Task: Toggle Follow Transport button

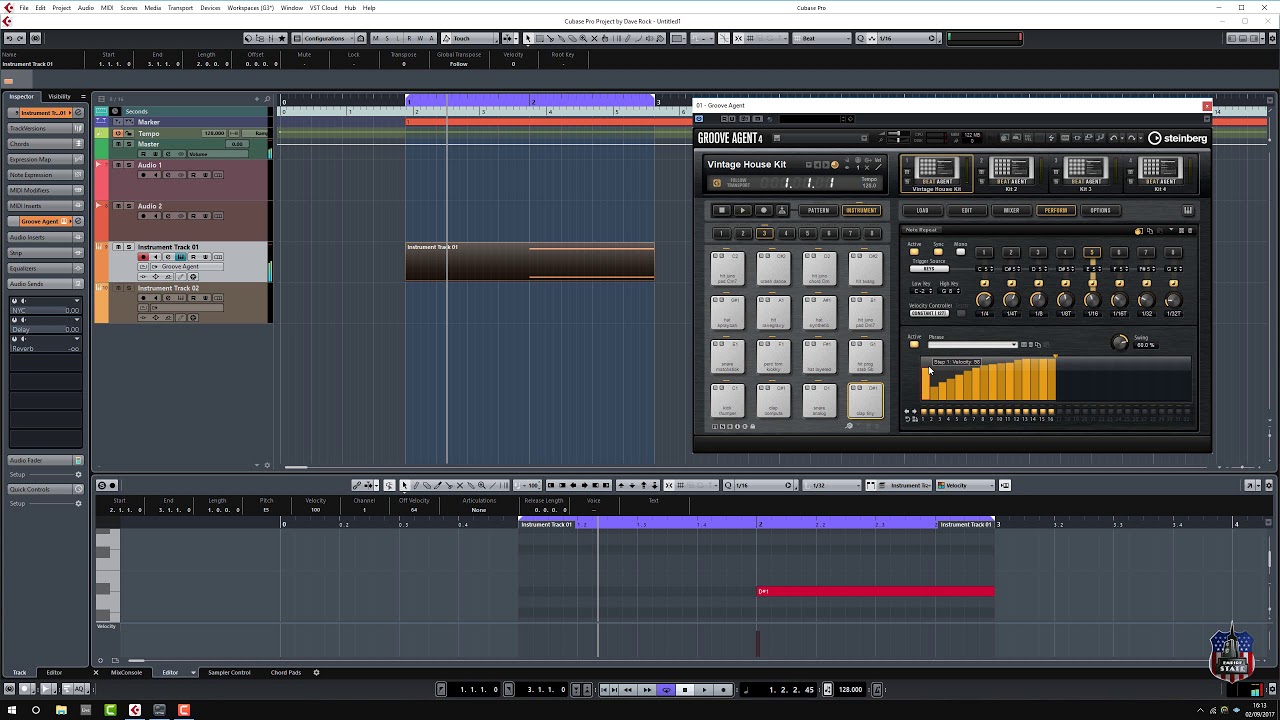Action: point(716,183)
